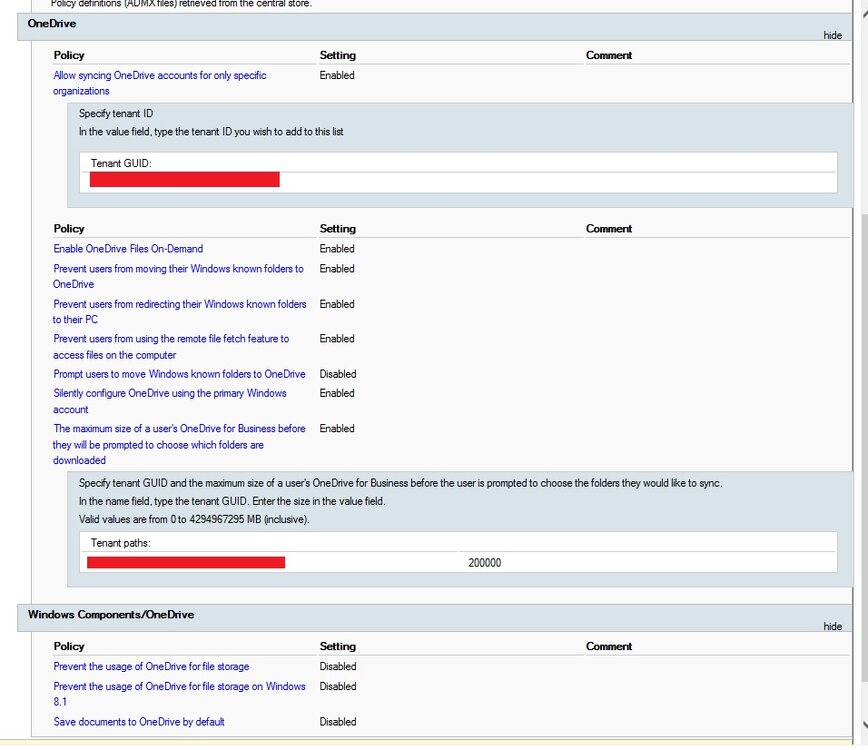The height and width of the screenshot is (750, 868).
Task: Click Enabled setting for Enable OneDrive Files On-Demand
Action: (337, 249)
